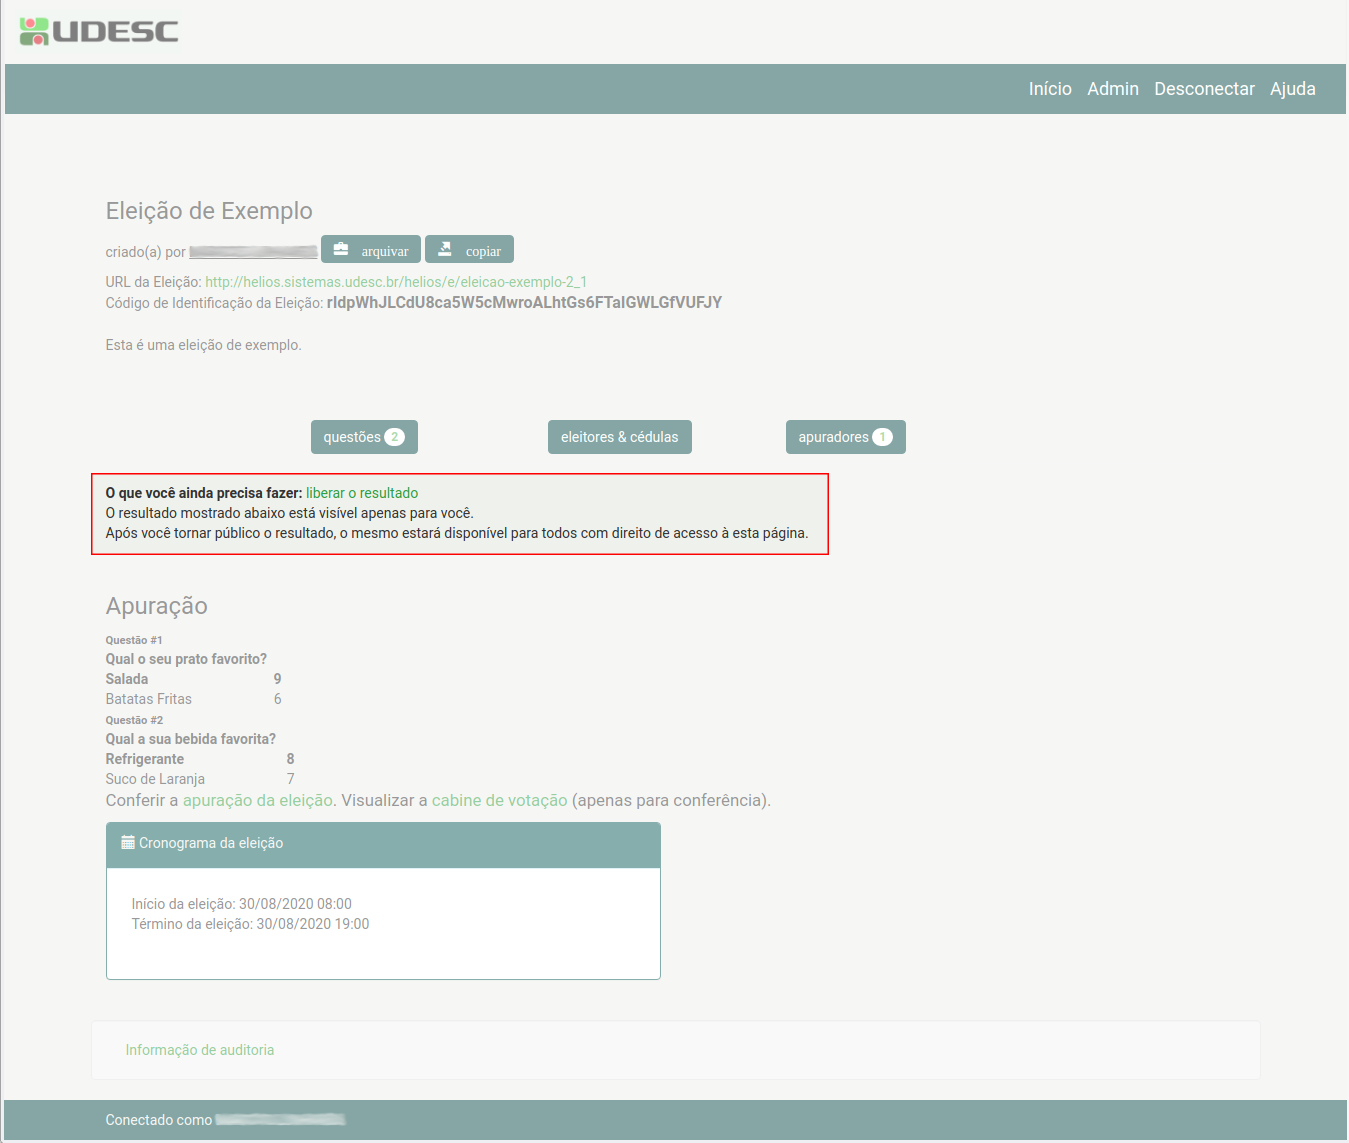
Task: Open the Ajuda help page
Action: click(x=1292, y=89)
